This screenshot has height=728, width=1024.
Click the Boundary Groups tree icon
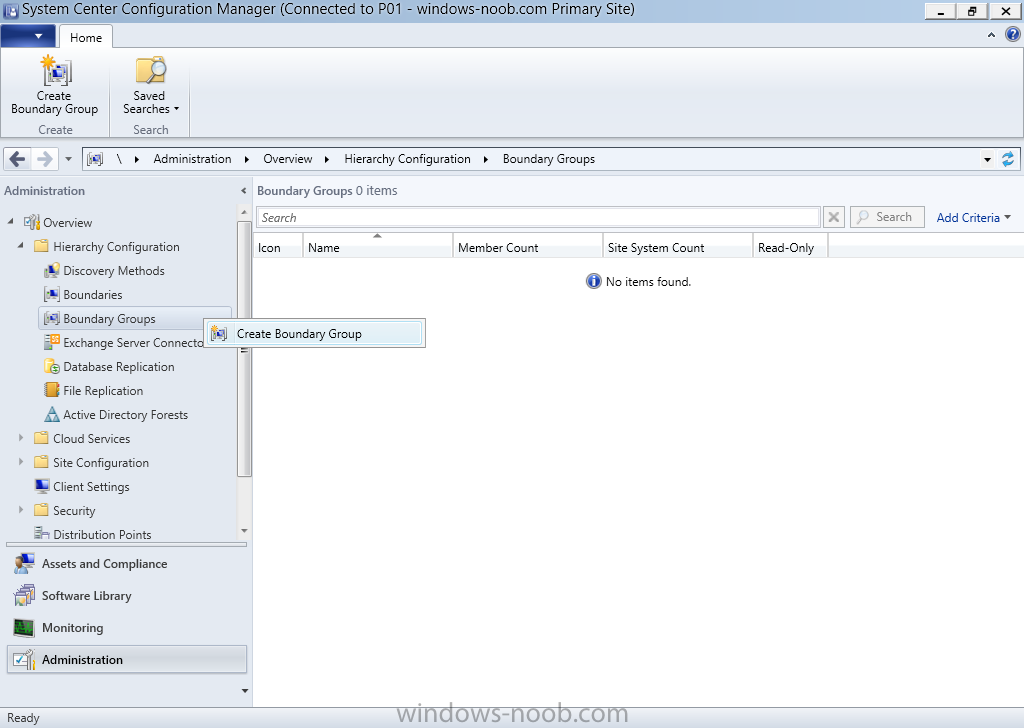52,319
